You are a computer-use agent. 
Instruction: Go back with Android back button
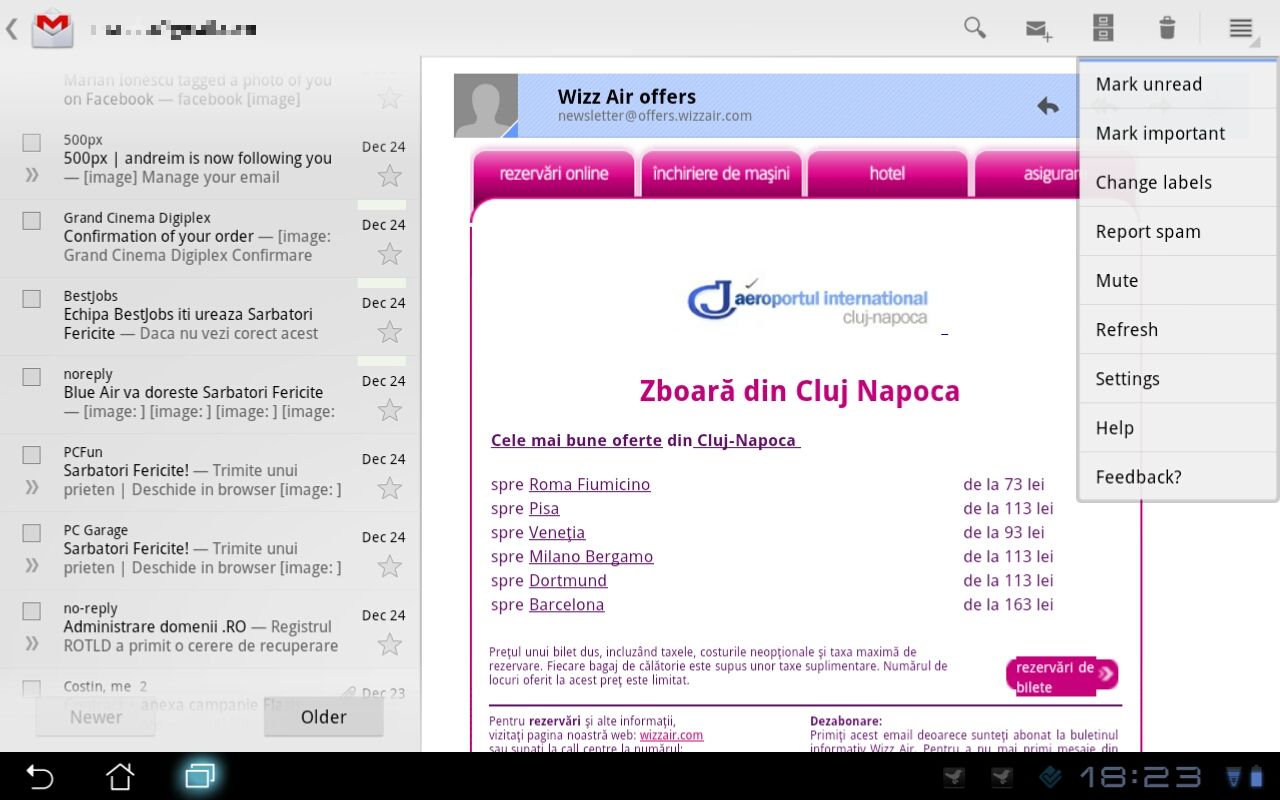[x=39, y=776]
